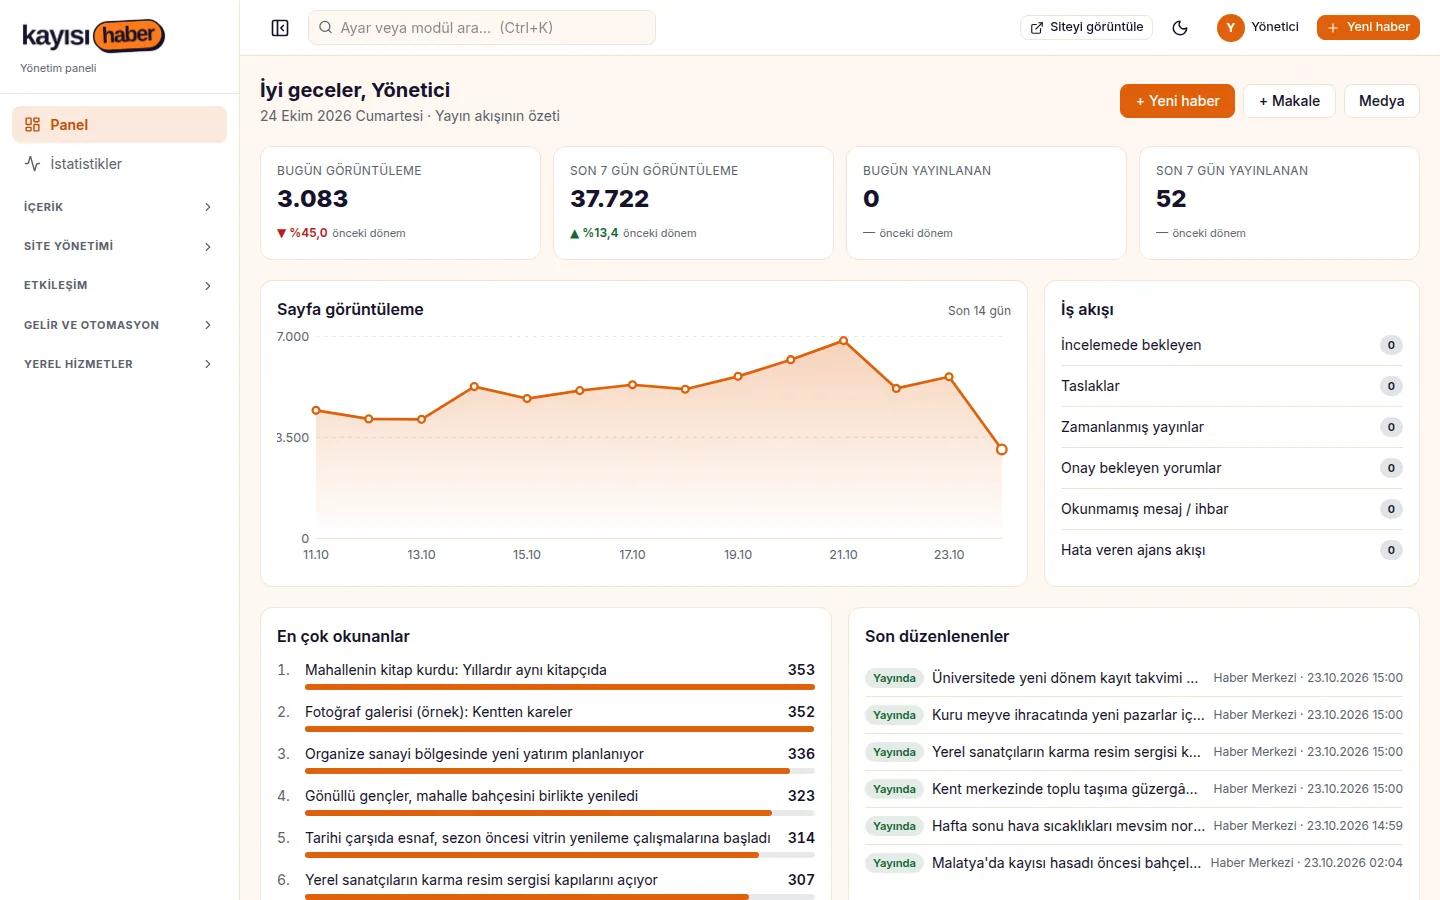Open the İncelemede bekleyen workflow row

[x=1232, y=345]
